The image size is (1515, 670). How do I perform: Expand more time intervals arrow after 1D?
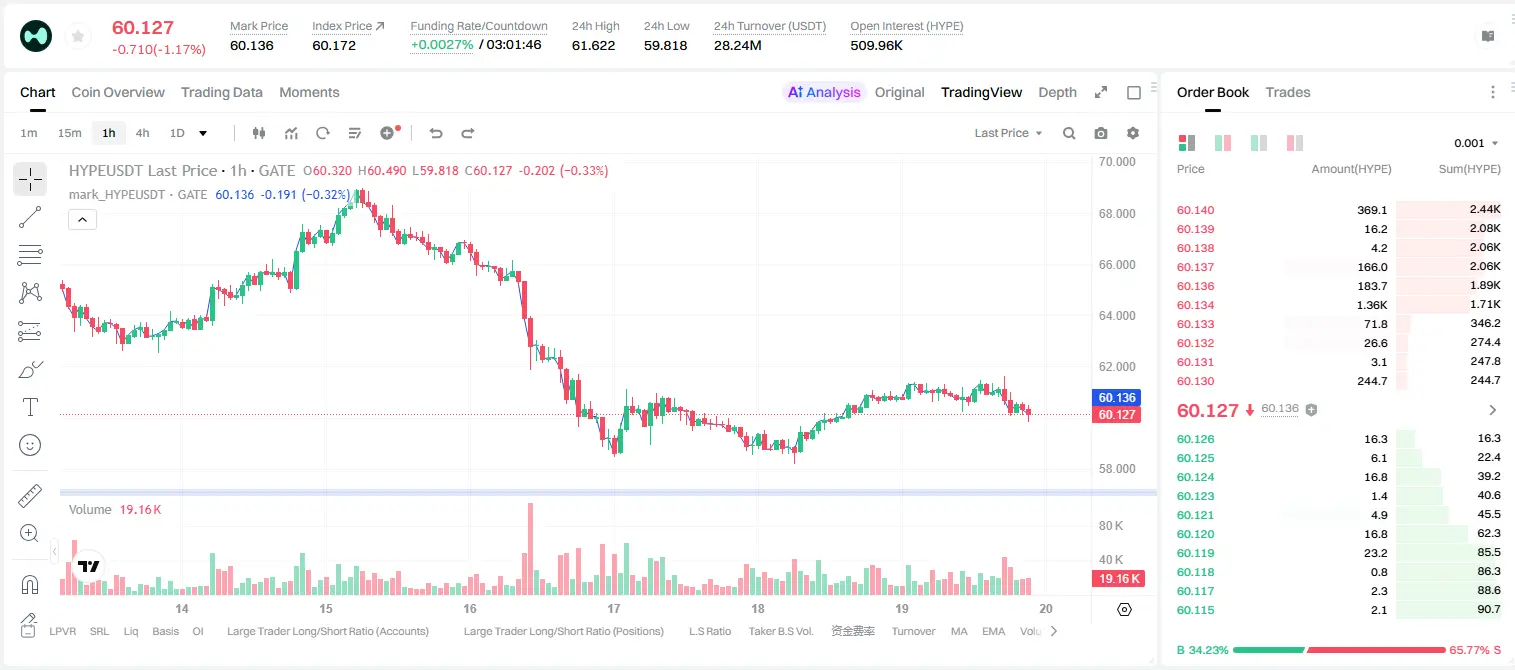[x=203, y=133]
